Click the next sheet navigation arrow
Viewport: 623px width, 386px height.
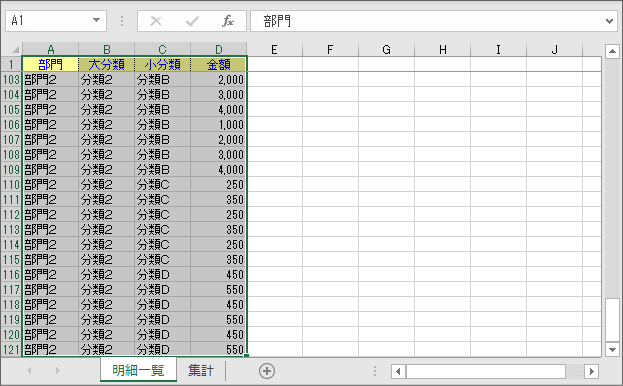[58, 371]
